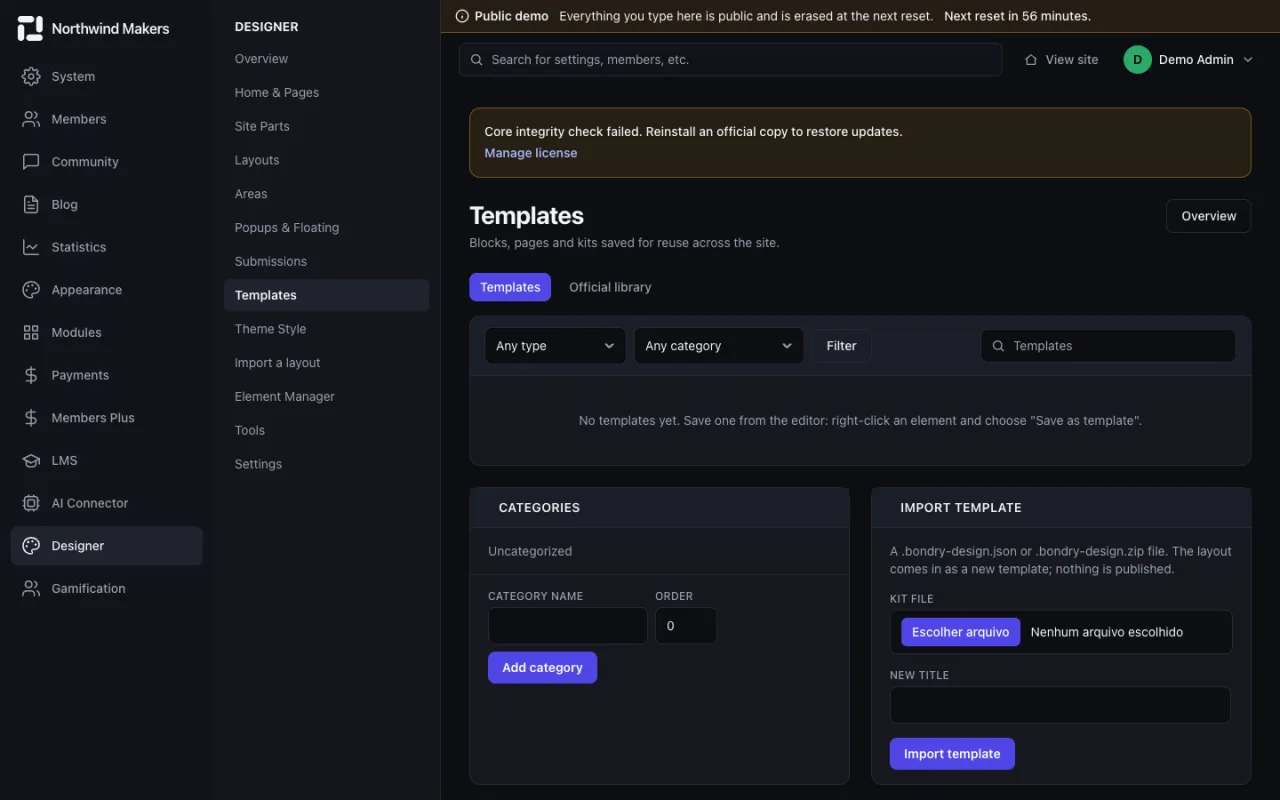Open Designer via its palette icon
Screen dimensions: 1280x800
click(31, 546)
